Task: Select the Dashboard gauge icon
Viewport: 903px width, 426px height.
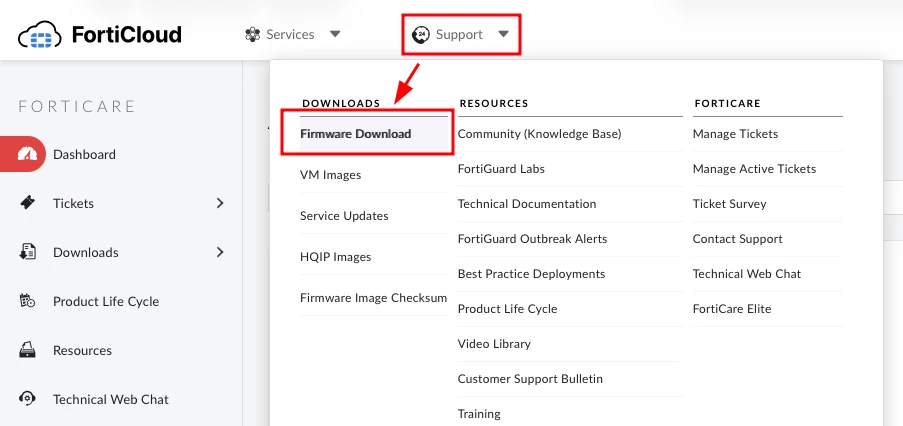Action: (27, 154)
